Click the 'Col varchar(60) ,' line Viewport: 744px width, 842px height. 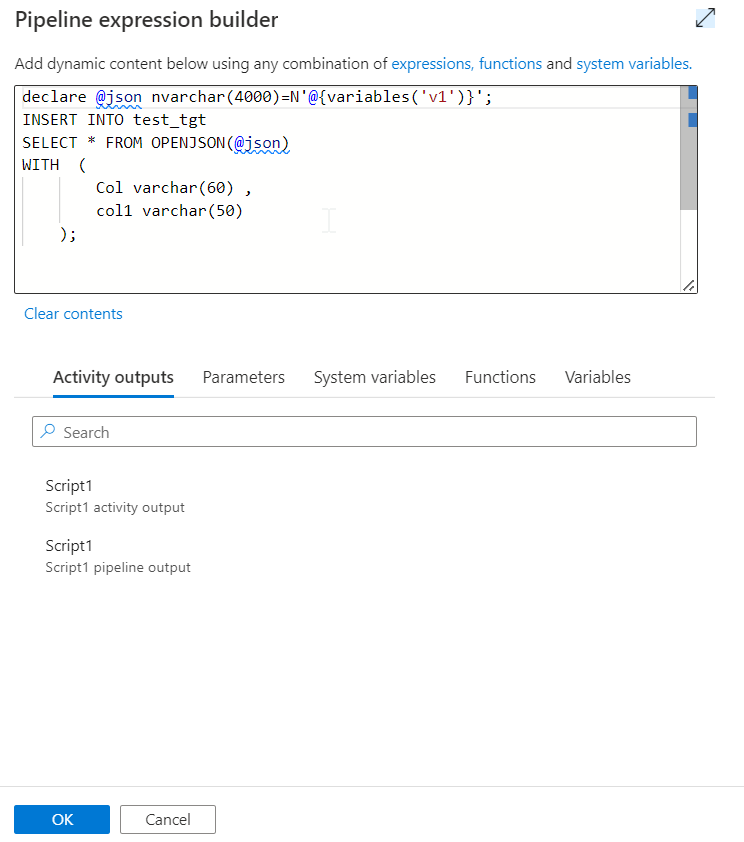173,188
